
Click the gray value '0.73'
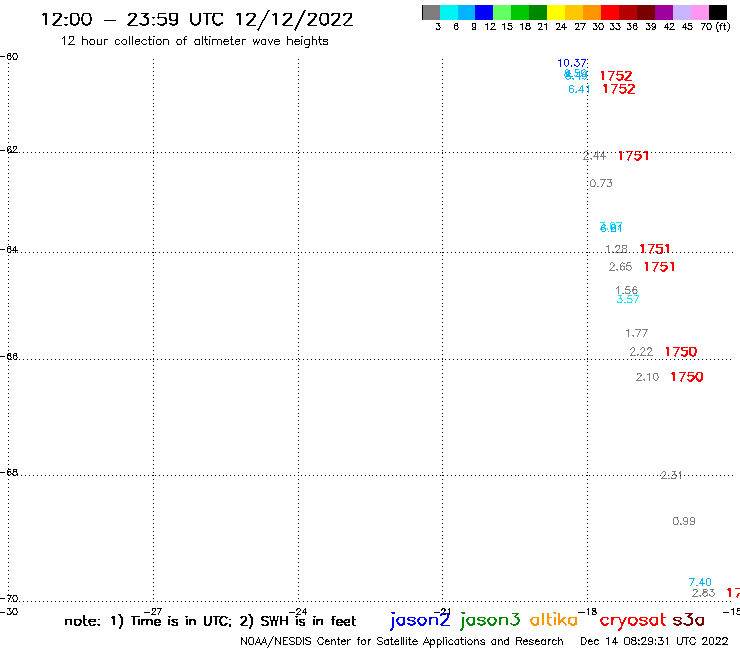click(601, 183)
